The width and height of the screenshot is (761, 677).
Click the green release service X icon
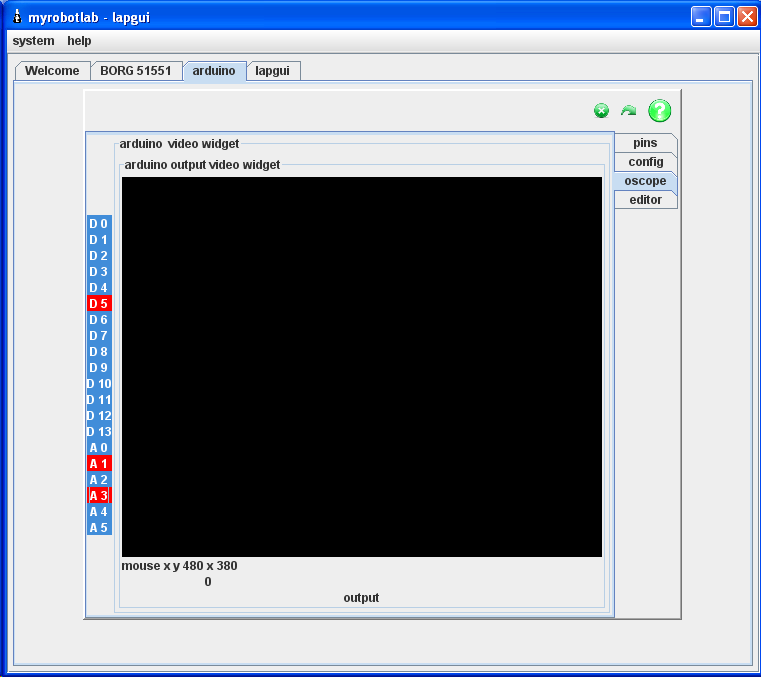(x=601, y=111)
